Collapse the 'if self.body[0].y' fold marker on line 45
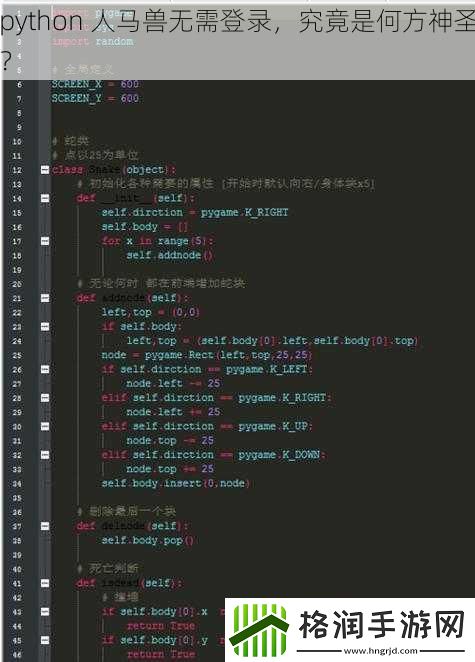The width and height of the screenshot is (475, 662). (x=45, y=640)
